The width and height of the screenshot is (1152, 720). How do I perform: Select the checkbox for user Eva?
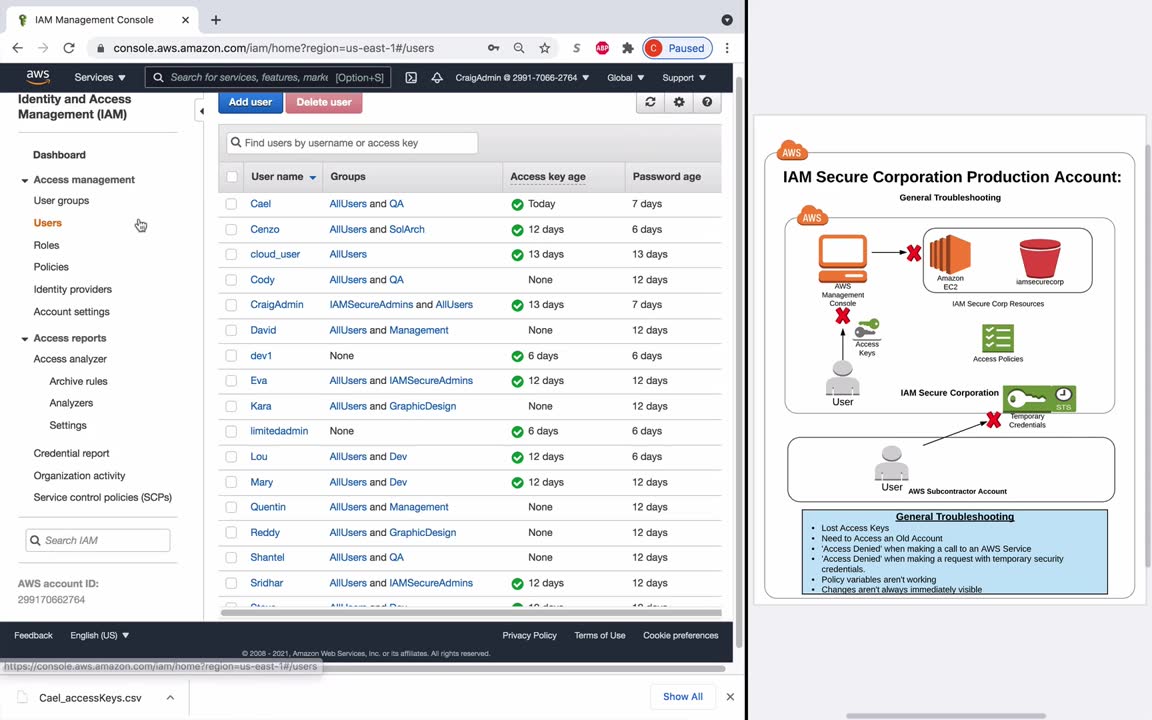pyautogui.click(x=231, y=381)
